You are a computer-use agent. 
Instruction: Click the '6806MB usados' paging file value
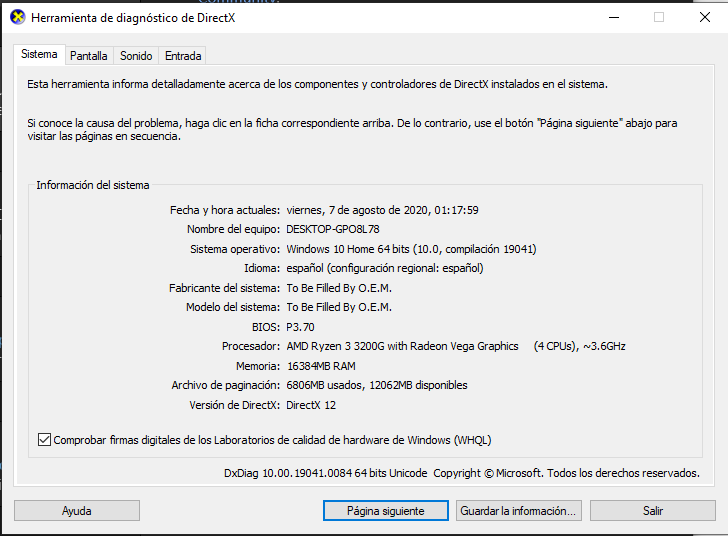(377, 385)
